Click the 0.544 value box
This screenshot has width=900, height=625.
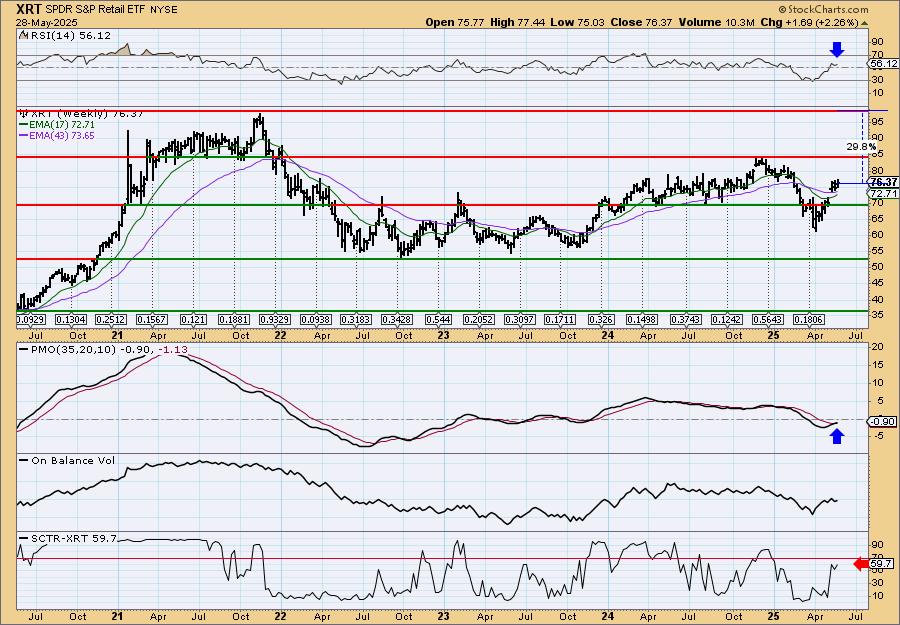pos(438,319)
